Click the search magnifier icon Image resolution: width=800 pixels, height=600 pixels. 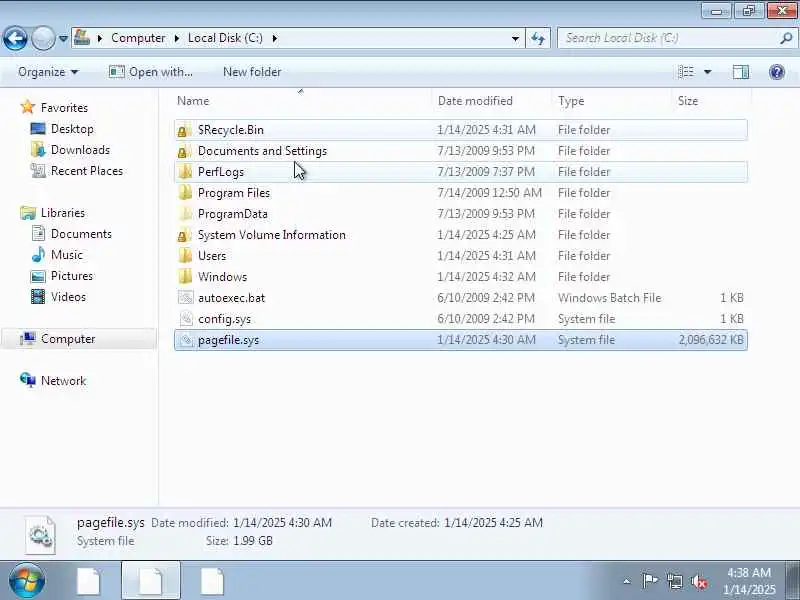[786, 38]
